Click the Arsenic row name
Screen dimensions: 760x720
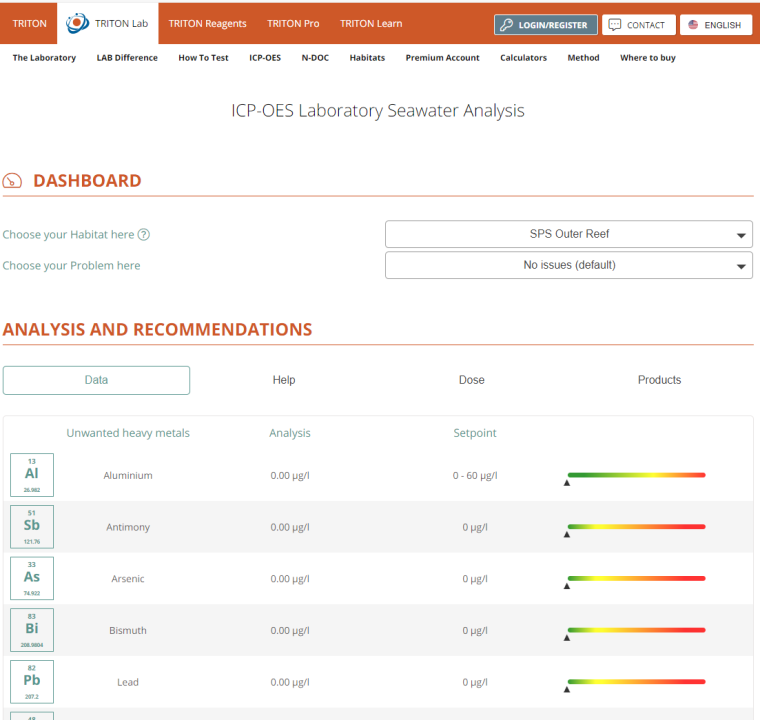(x=128, y=579)
